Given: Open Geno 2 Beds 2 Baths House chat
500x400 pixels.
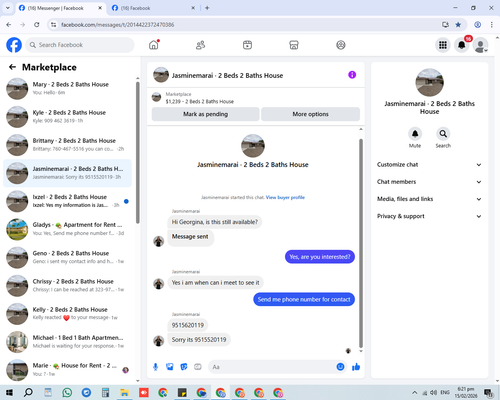Looking at the screenshot, I should 67,258.
